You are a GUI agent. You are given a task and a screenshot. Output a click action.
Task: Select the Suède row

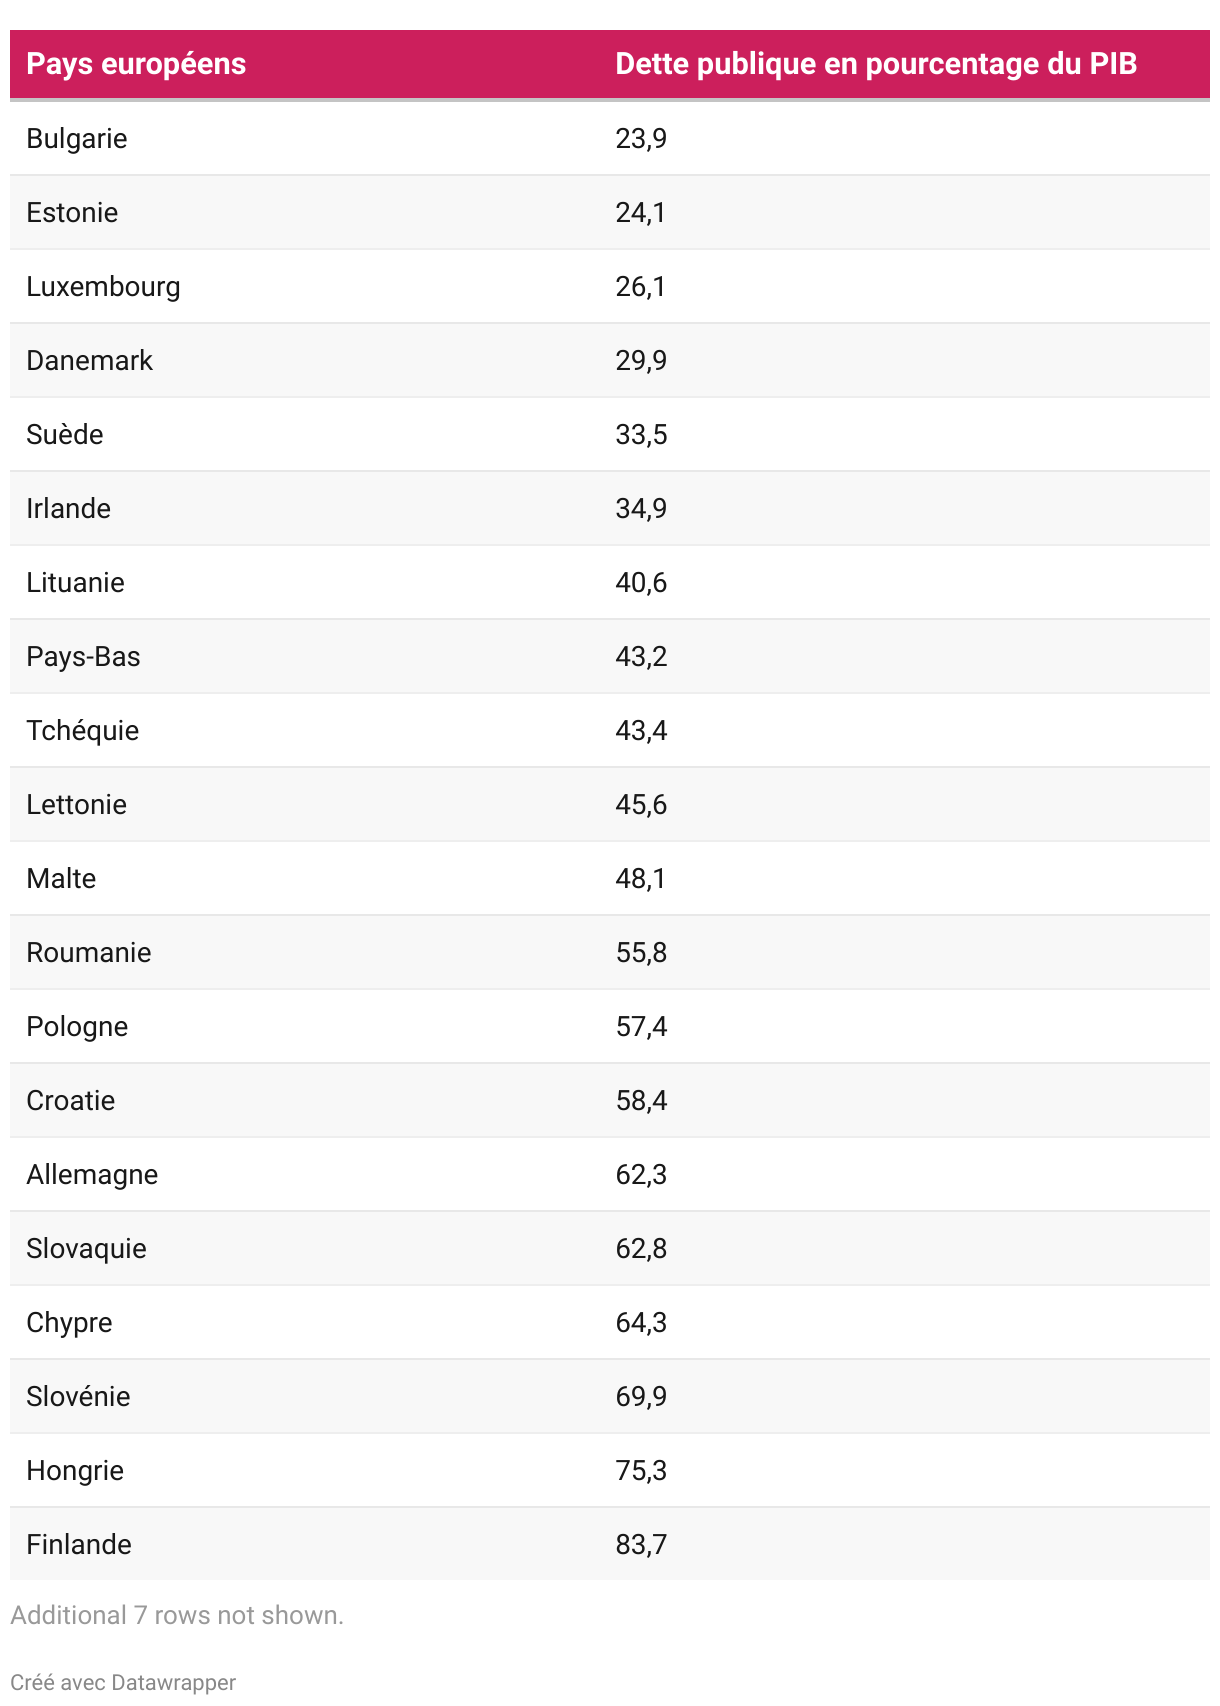(x=610, y=434)
